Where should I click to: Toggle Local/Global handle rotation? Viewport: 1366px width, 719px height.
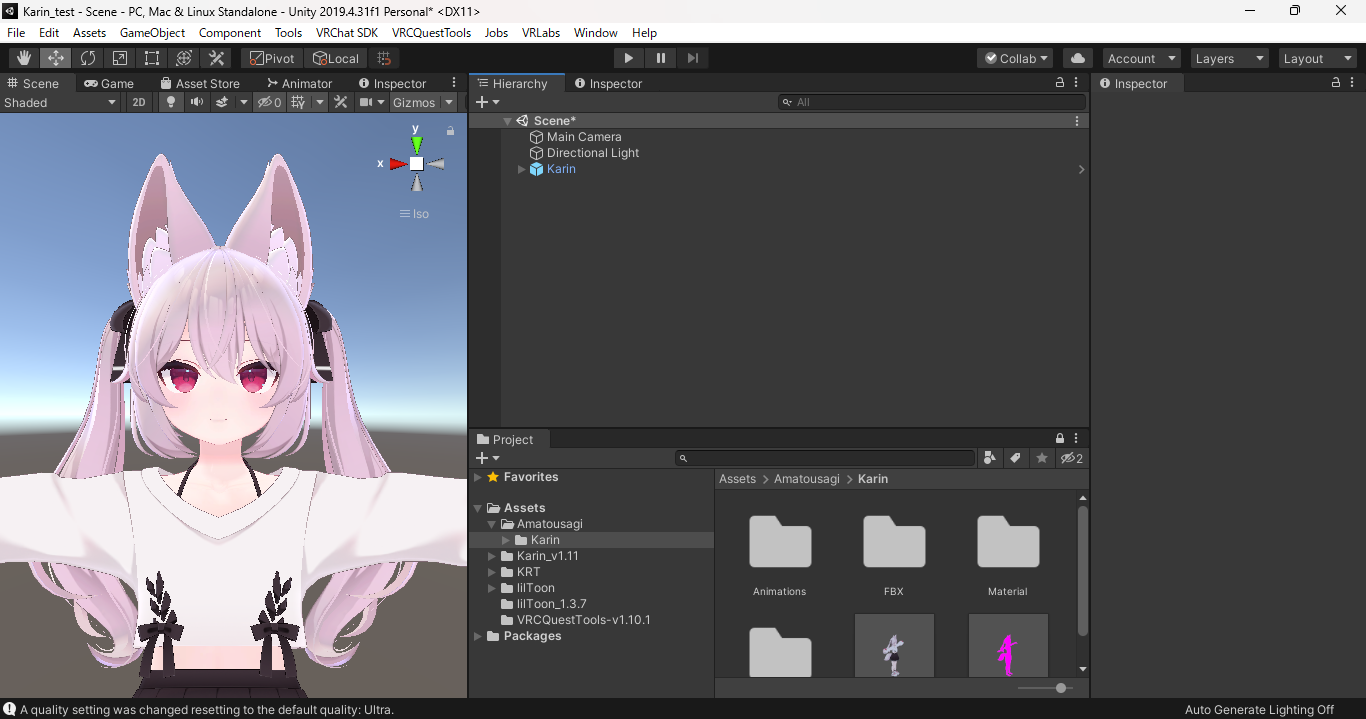coord(335,58)
